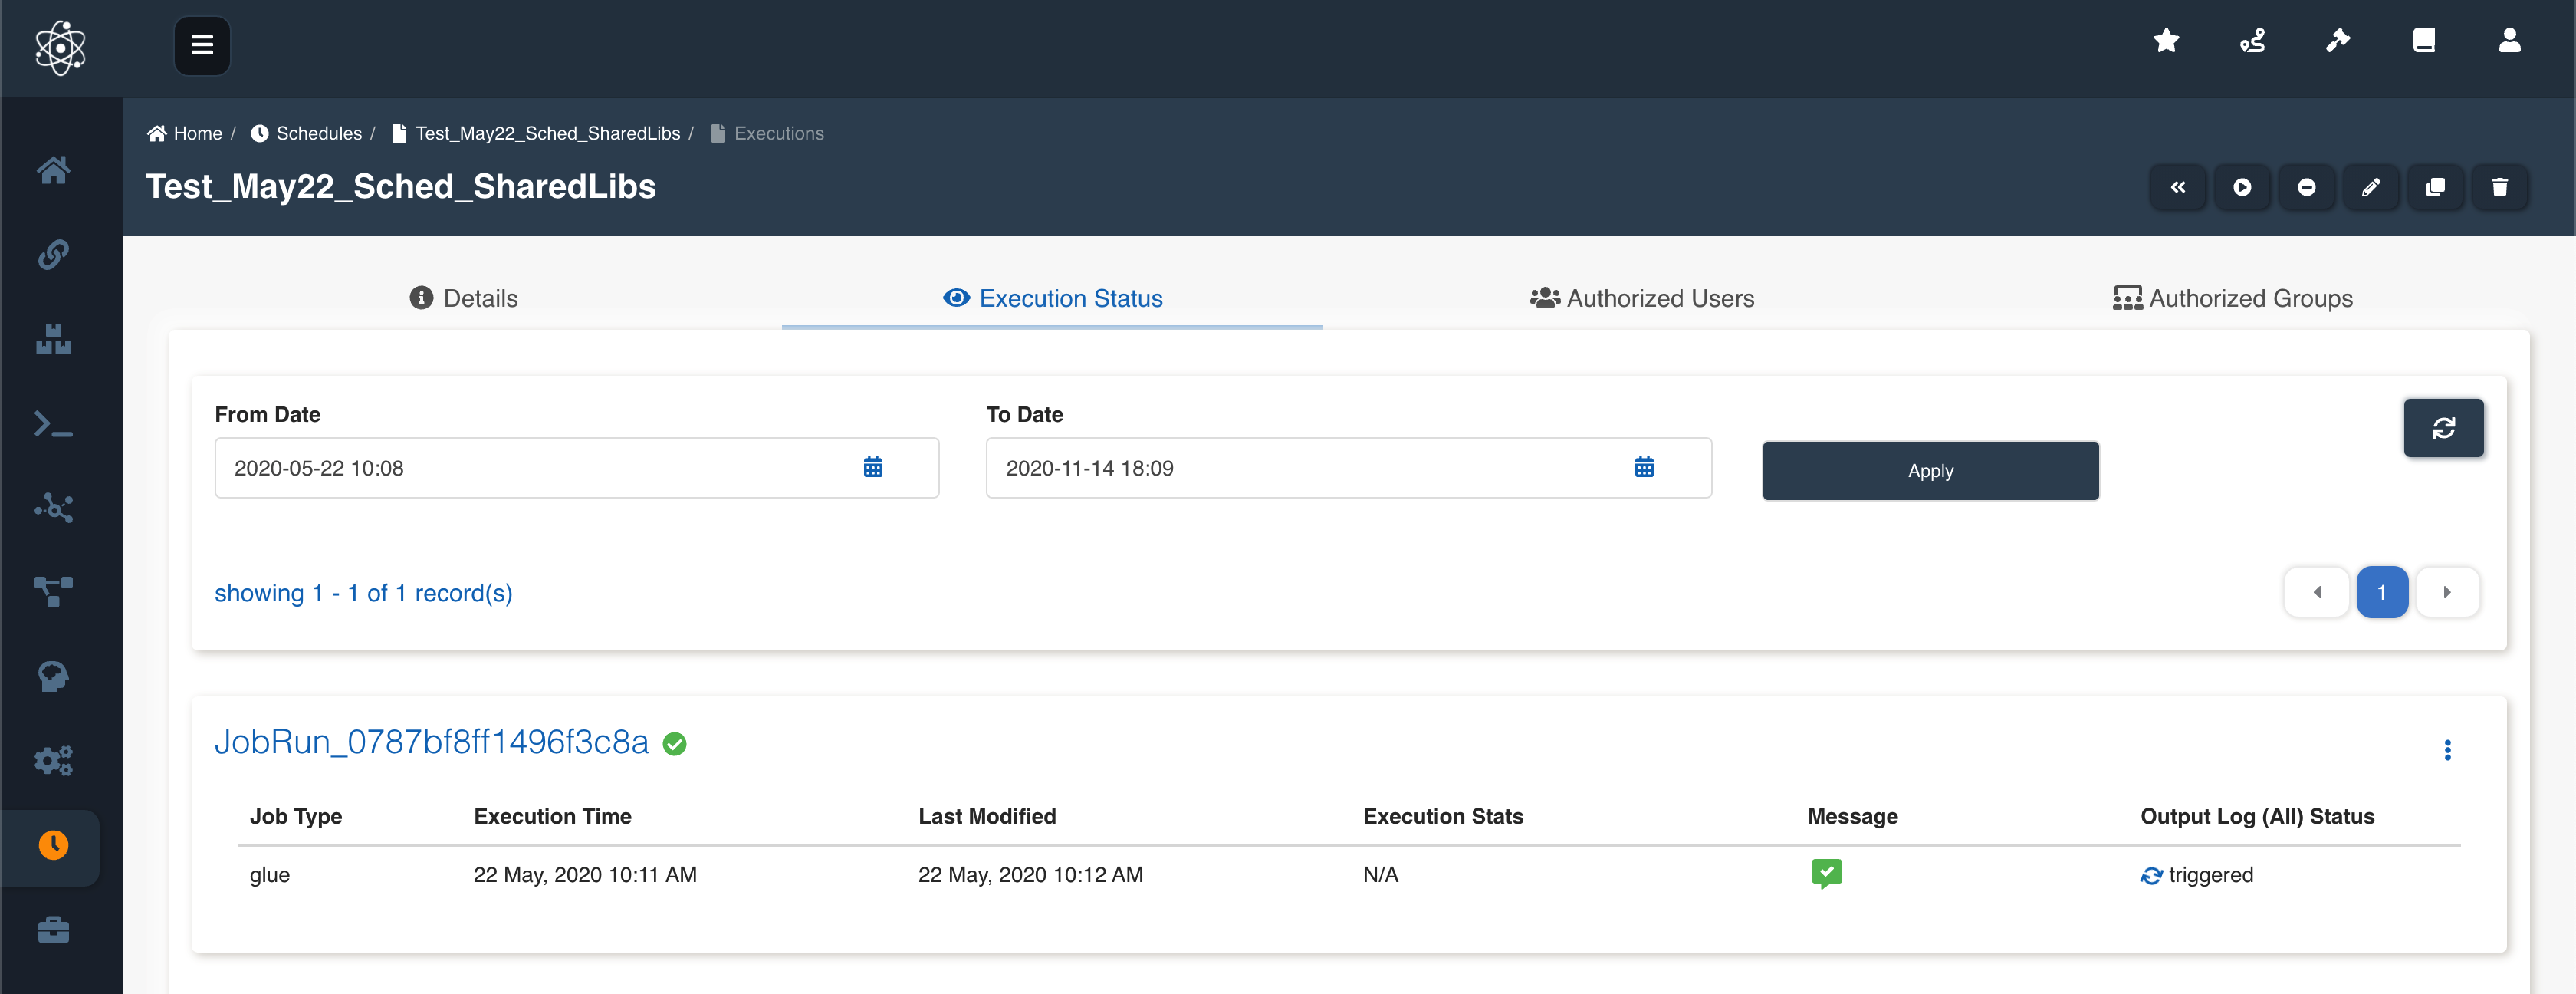Viewport: 2576px width, 994px height.
Task: Edit the schedule with the pencil icon
Action: (x=2372, y=187)
